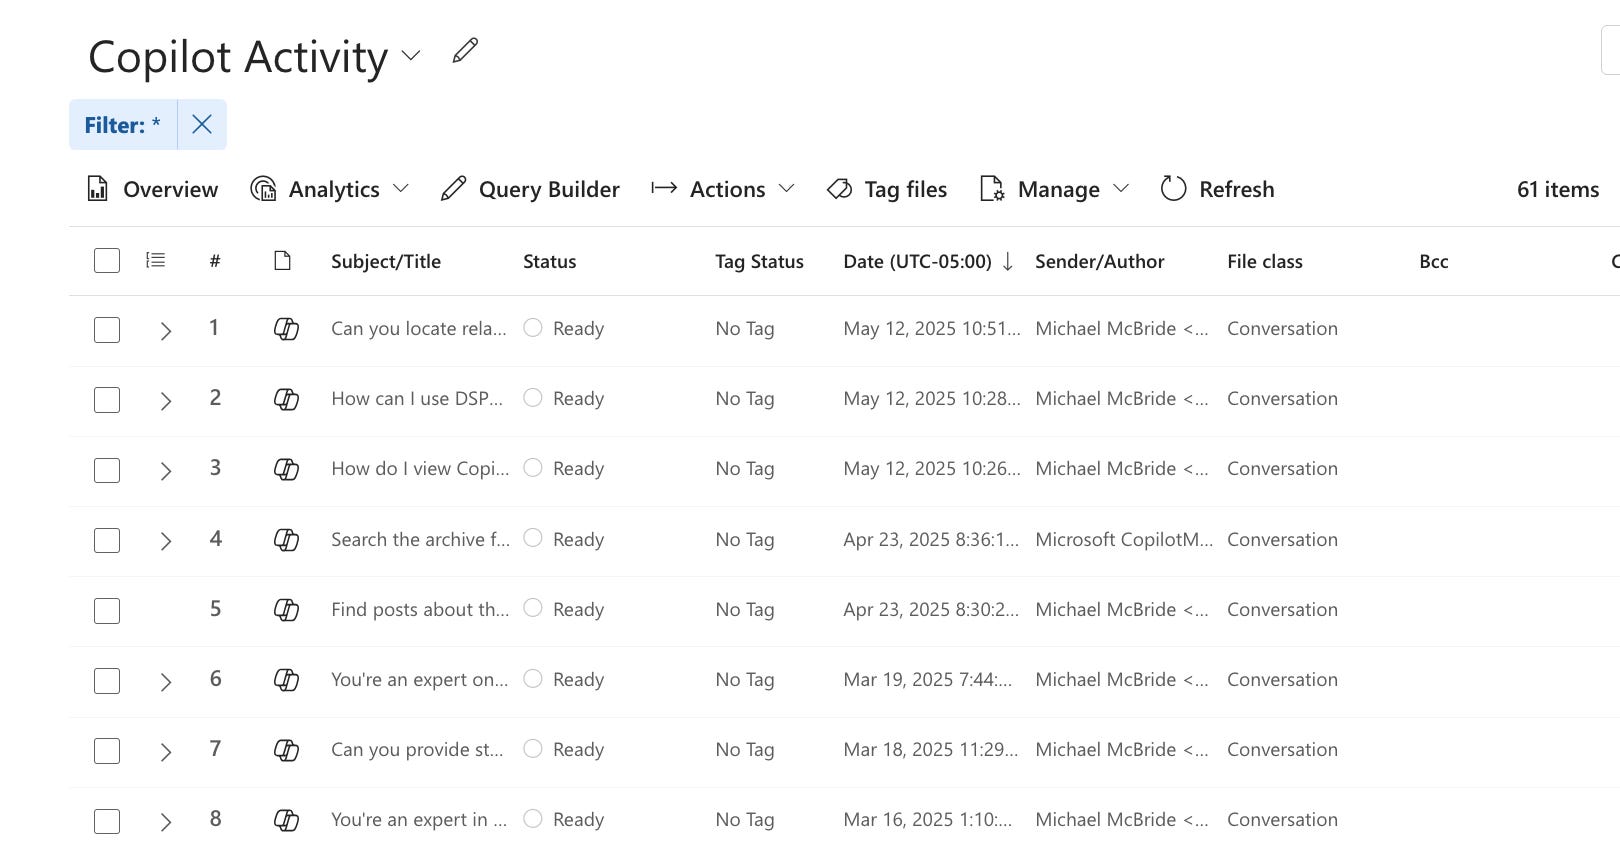Tick the select-all checkbox in the header

pos(107,261)
